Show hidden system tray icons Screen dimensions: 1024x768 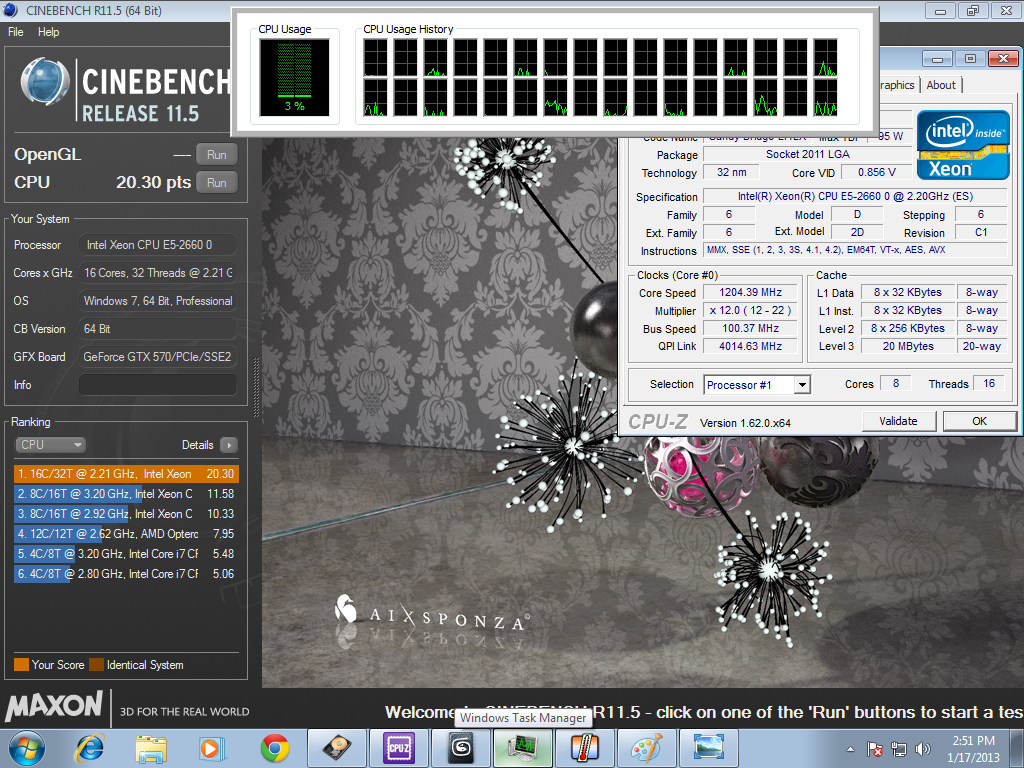click(850, 749)
